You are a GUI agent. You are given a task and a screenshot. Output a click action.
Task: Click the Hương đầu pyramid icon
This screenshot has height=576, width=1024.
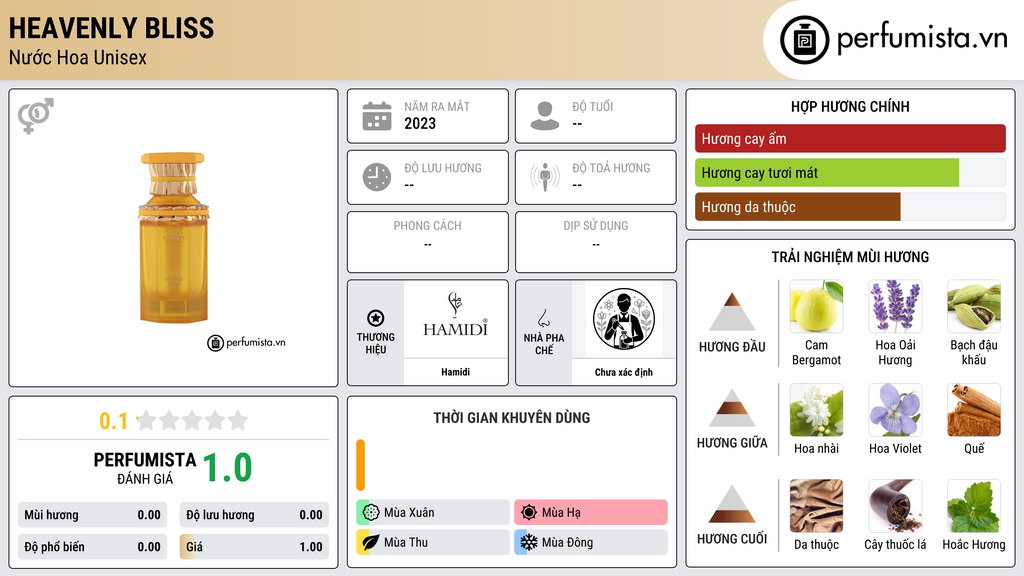click(732, 312)
